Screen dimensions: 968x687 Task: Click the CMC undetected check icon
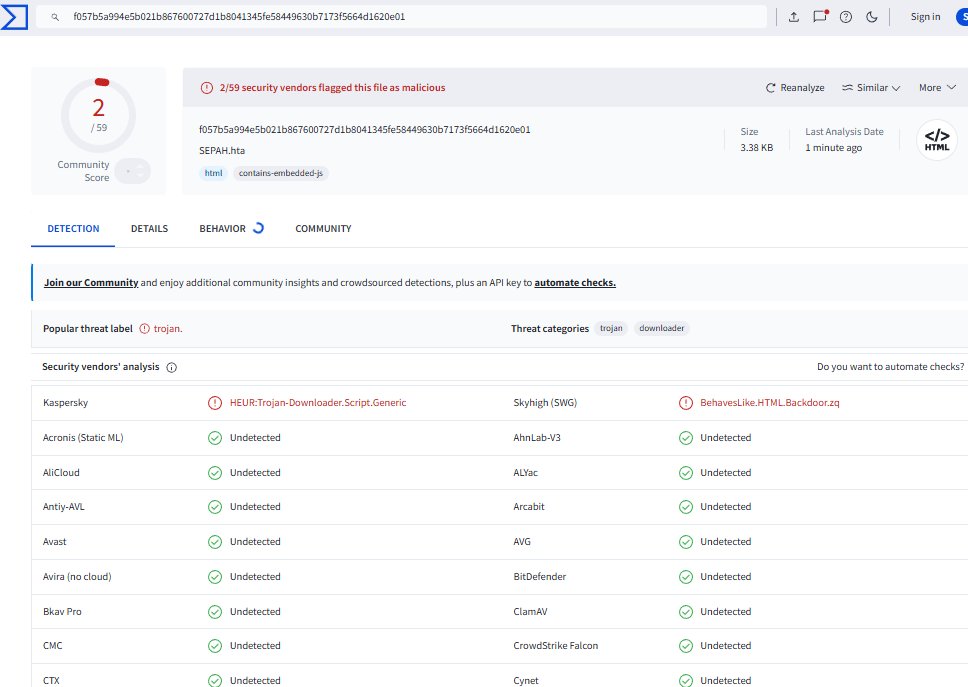[215, 646]
